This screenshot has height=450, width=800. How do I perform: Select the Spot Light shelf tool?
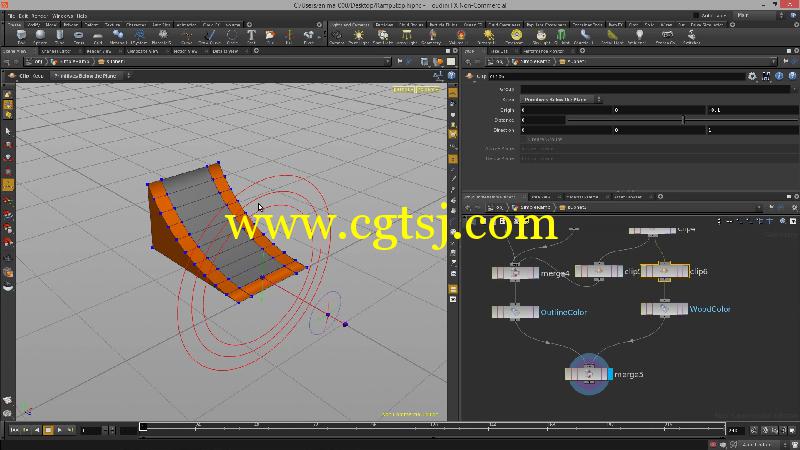point(383,36)
